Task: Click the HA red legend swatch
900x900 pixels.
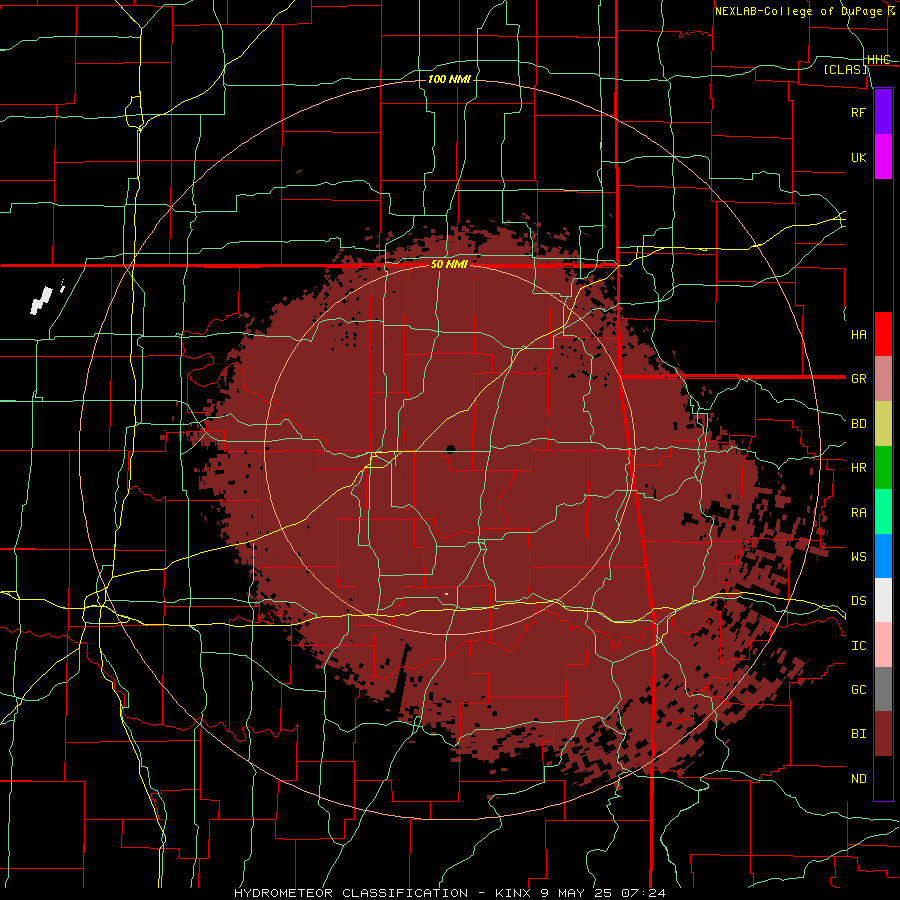Action: point(883,334)
